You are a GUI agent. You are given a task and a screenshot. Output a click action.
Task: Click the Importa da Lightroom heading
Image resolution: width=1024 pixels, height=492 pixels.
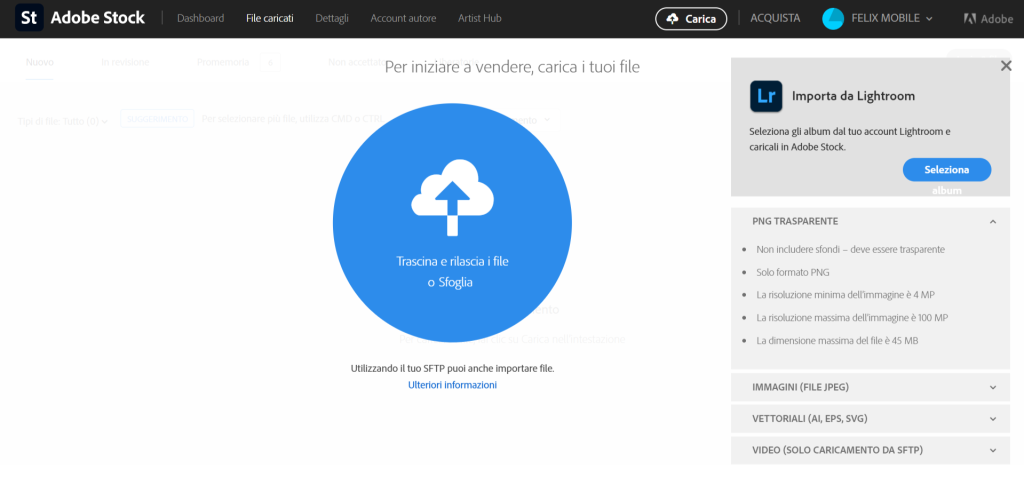click(854, 96)
